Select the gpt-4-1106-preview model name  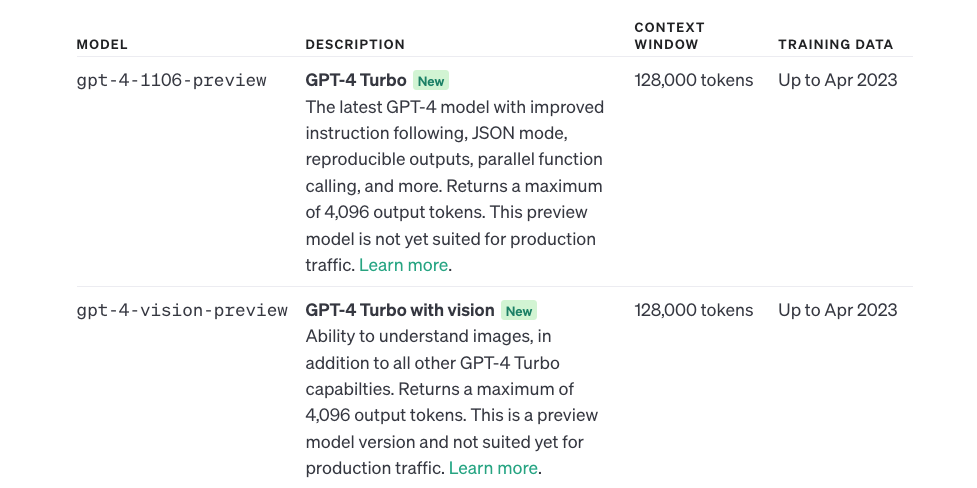[171, 80]
